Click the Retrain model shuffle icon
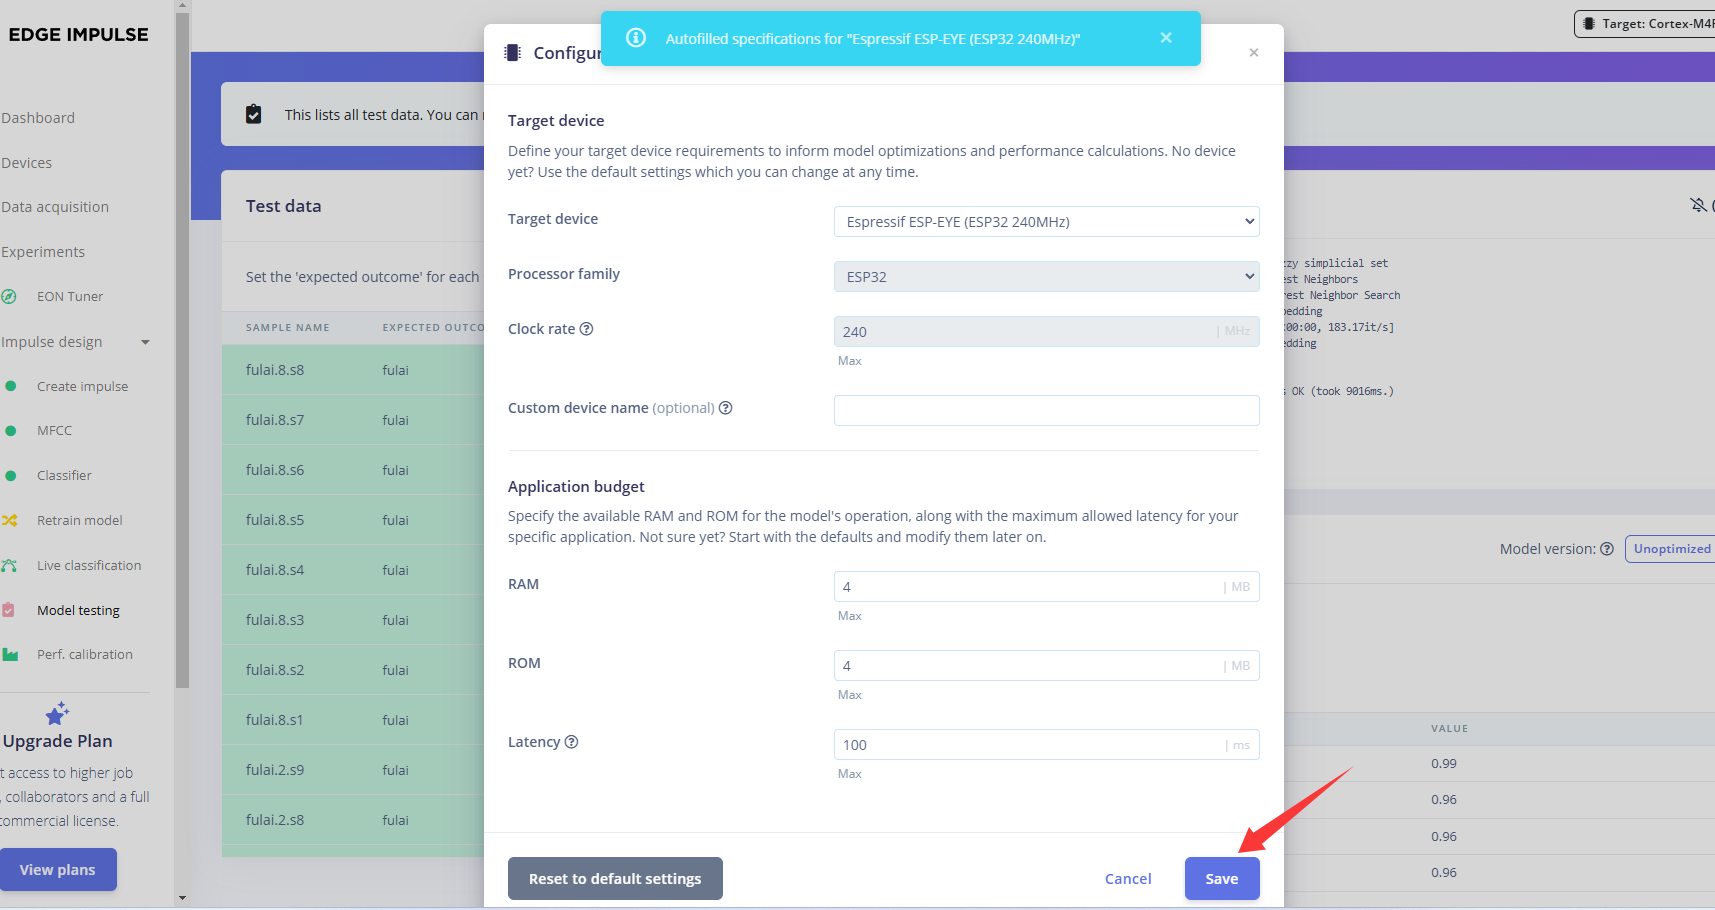Screen dimensions: 1715x910 tap(10, 520)
